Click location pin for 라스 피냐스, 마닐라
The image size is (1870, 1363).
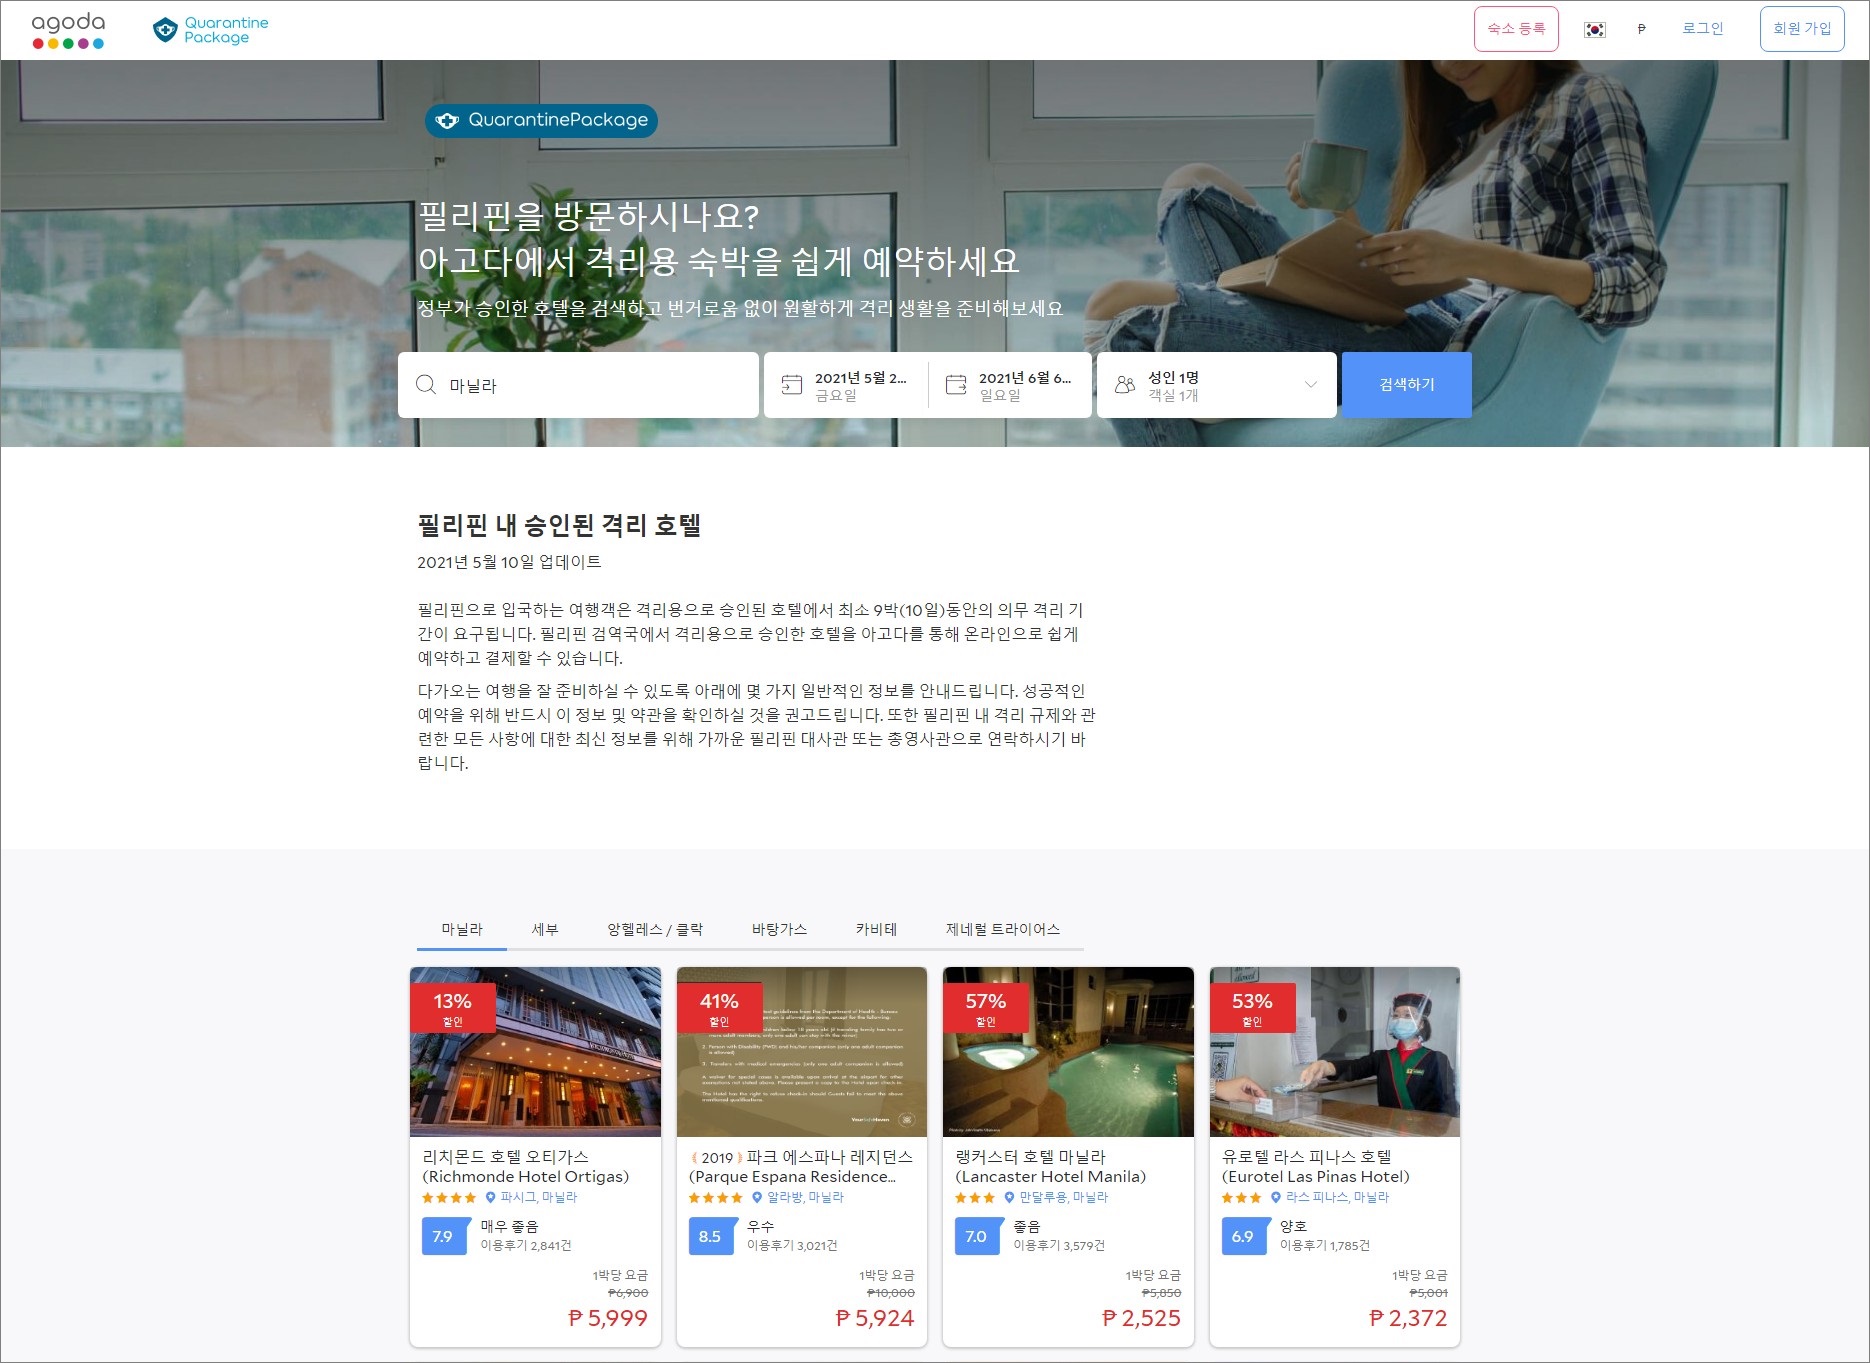[1276, 1197]
